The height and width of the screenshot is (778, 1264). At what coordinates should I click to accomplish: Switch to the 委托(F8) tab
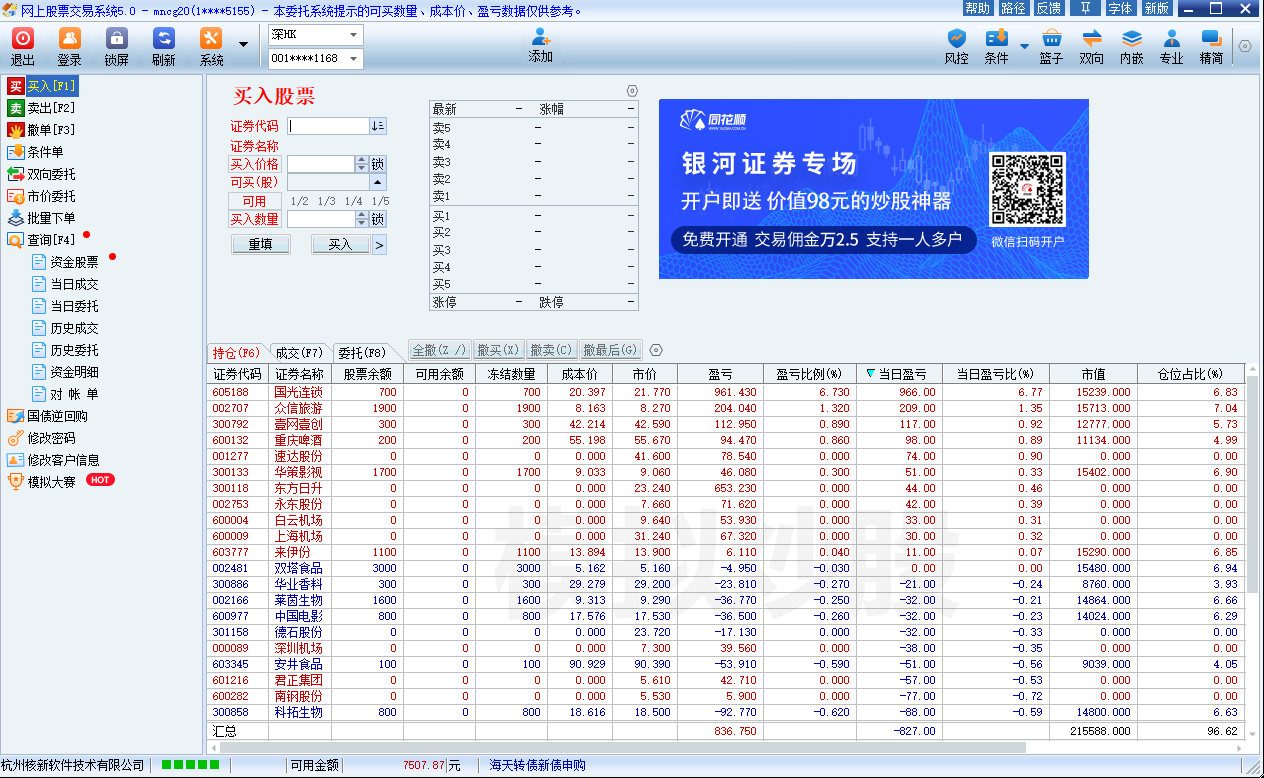coord(361,352)
